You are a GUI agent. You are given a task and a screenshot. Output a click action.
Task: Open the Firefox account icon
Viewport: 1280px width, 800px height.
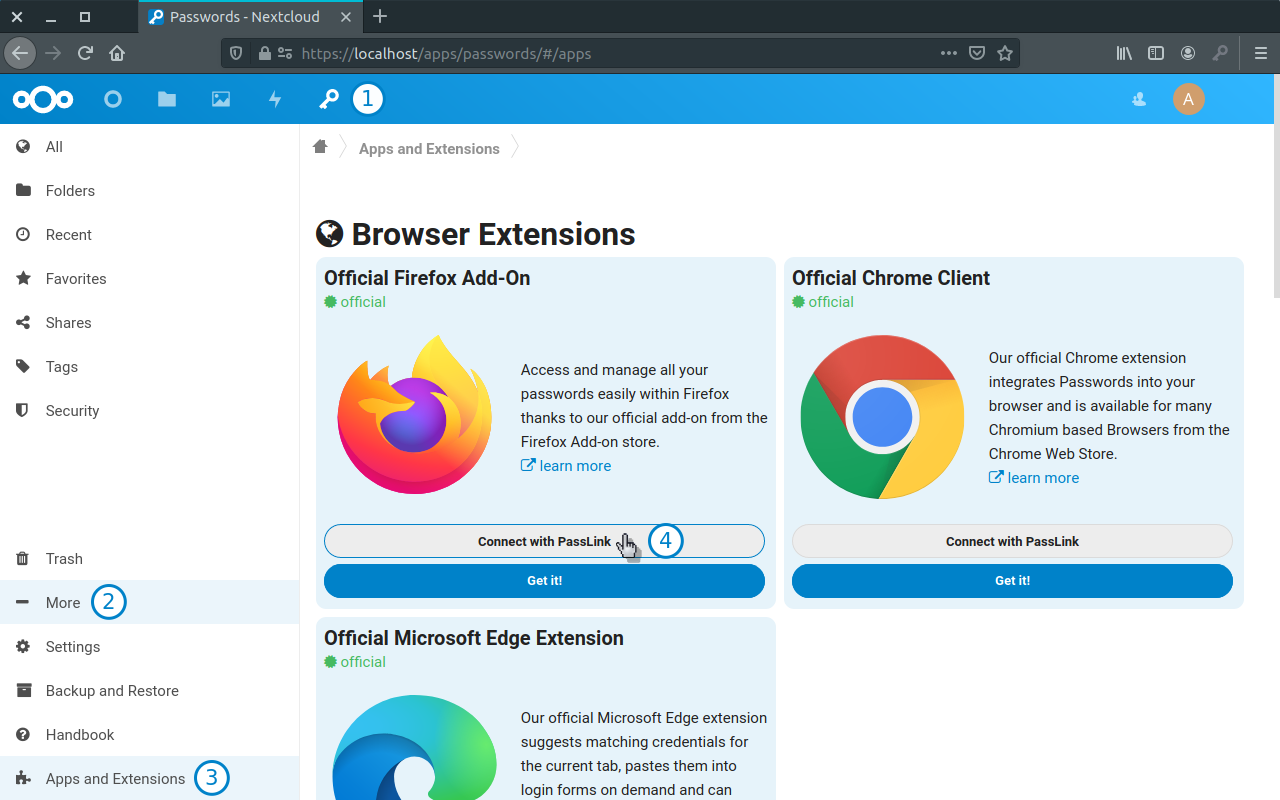[1188, 53]
